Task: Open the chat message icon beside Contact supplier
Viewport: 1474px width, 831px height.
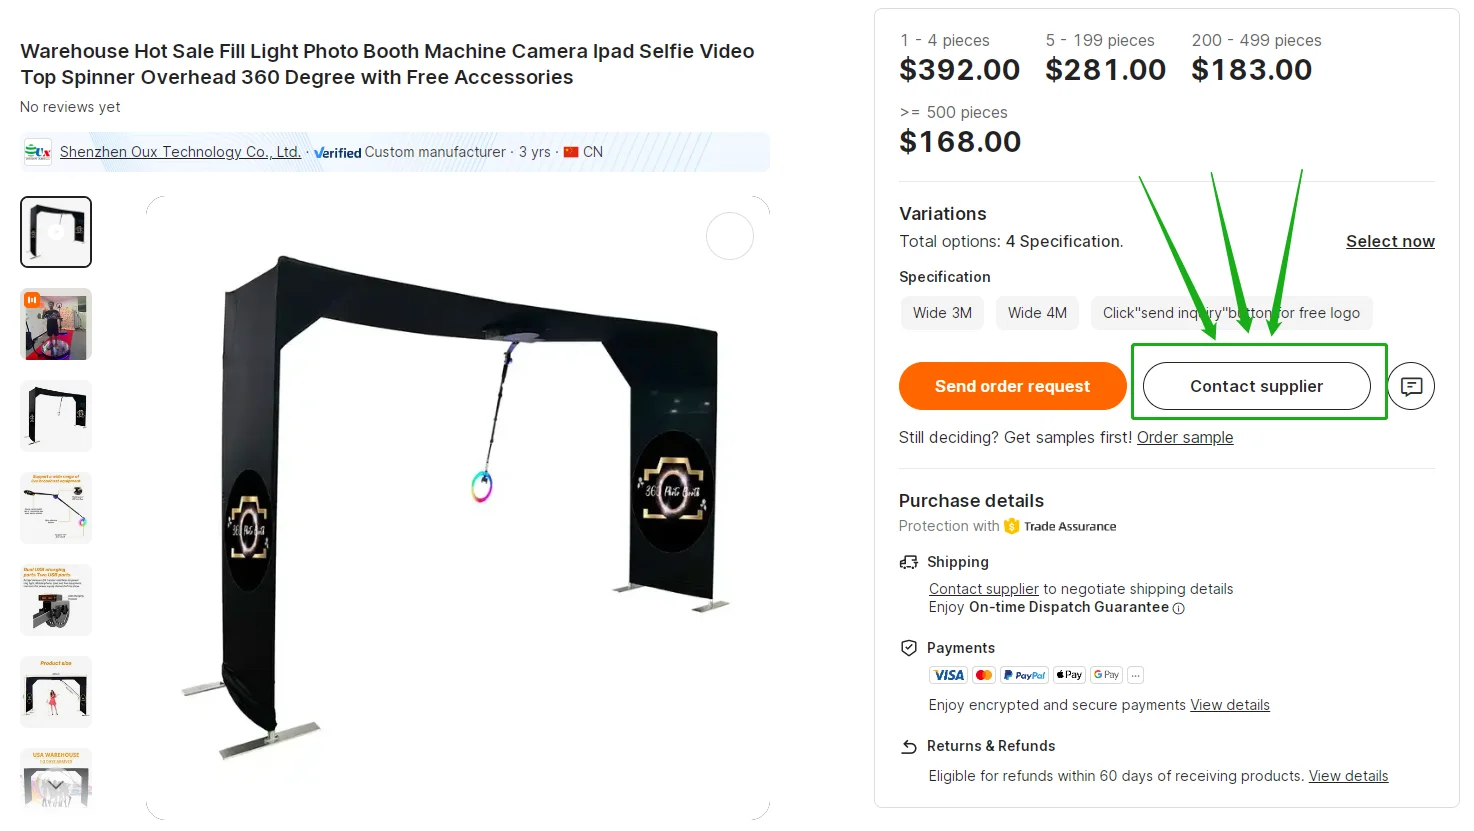Action: (x=1411, y=386)
